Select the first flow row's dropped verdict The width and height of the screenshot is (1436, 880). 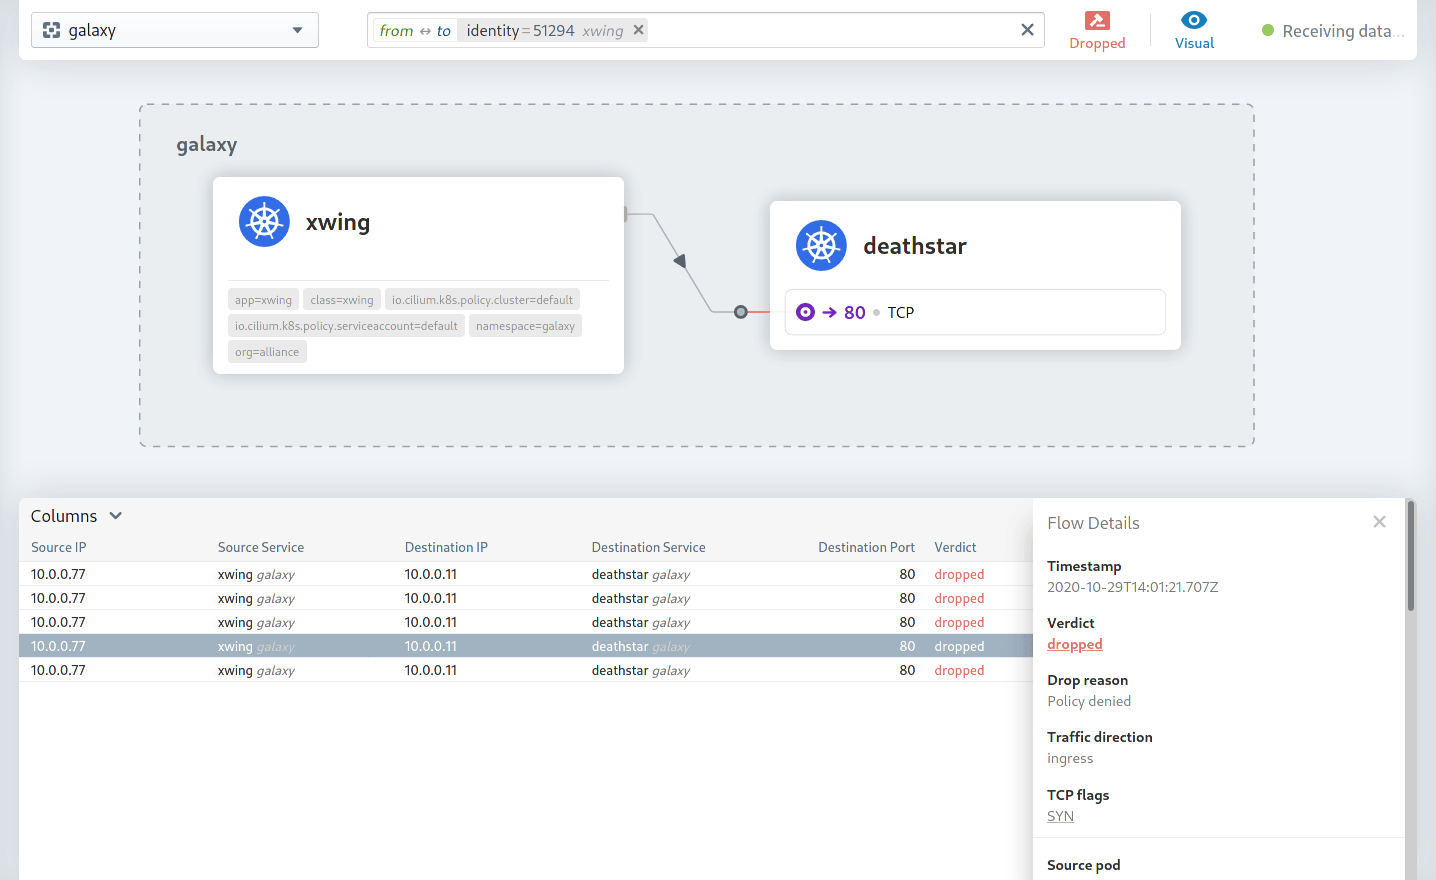(959, 574)
